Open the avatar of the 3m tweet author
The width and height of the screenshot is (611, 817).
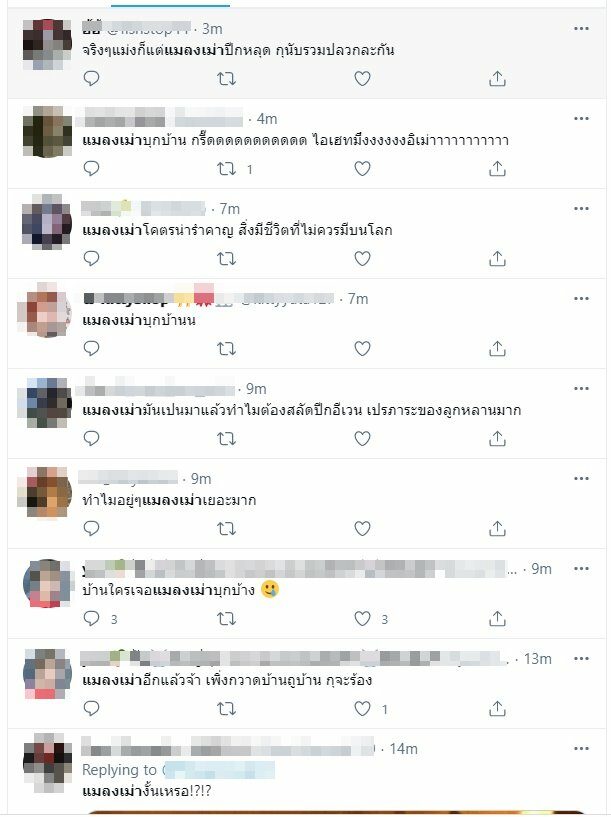point(47,44)
